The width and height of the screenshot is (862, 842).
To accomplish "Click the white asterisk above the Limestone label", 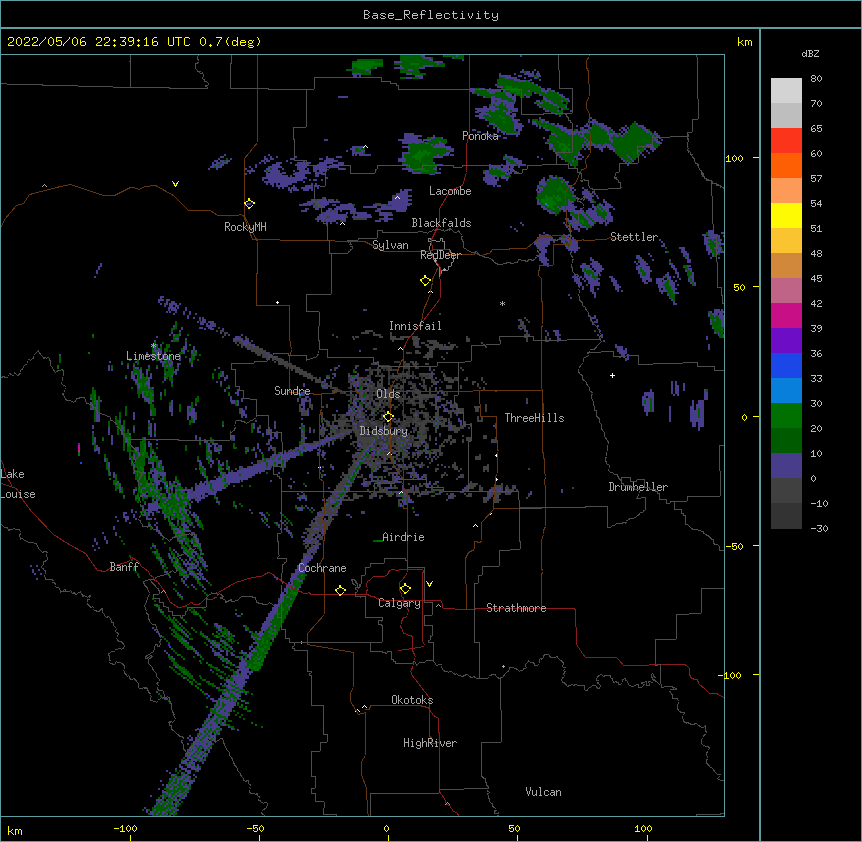I will click(153, 346).
